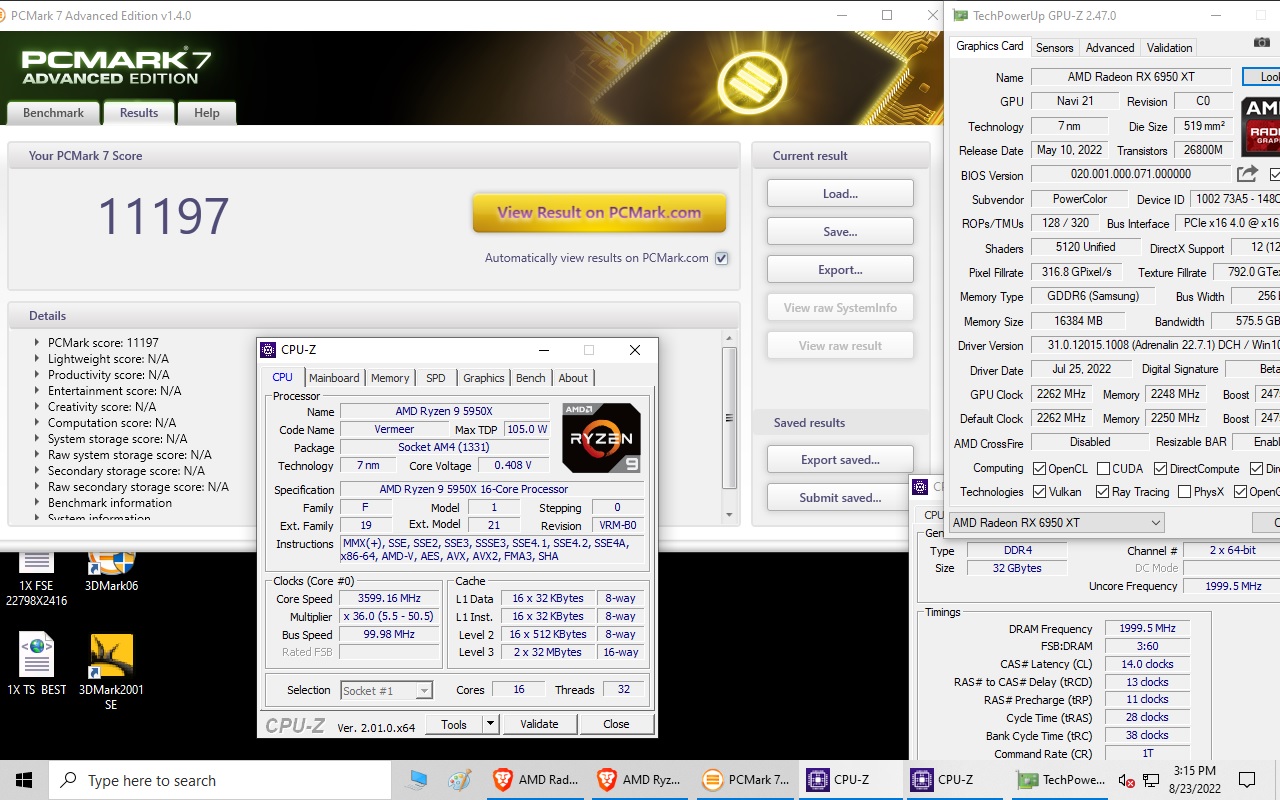The image size is (1280, 800).
Task: Switch to the PCMark 7 taskbar item
Action: pos(744,780)
